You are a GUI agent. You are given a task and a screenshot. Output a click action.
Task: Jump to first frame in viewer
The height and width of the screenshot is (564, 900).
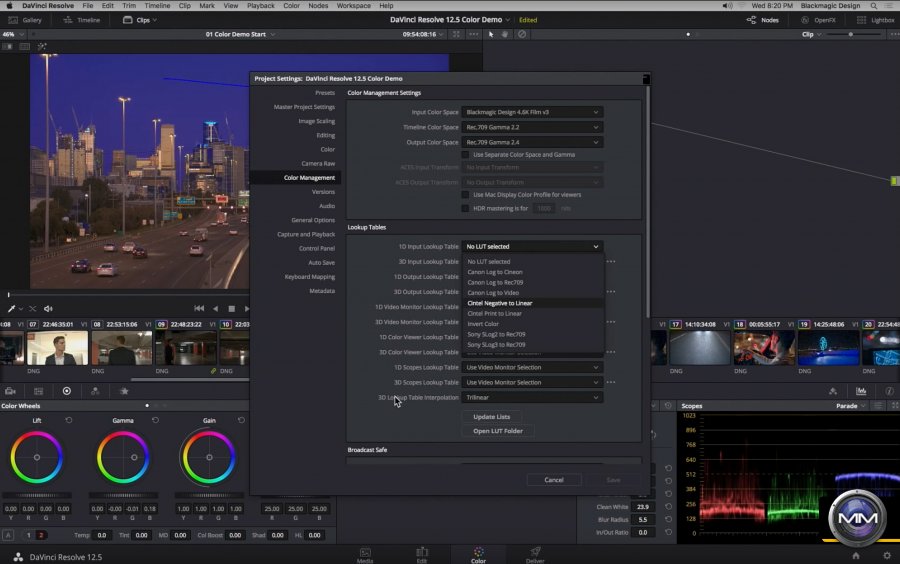[x=199, y=309]
